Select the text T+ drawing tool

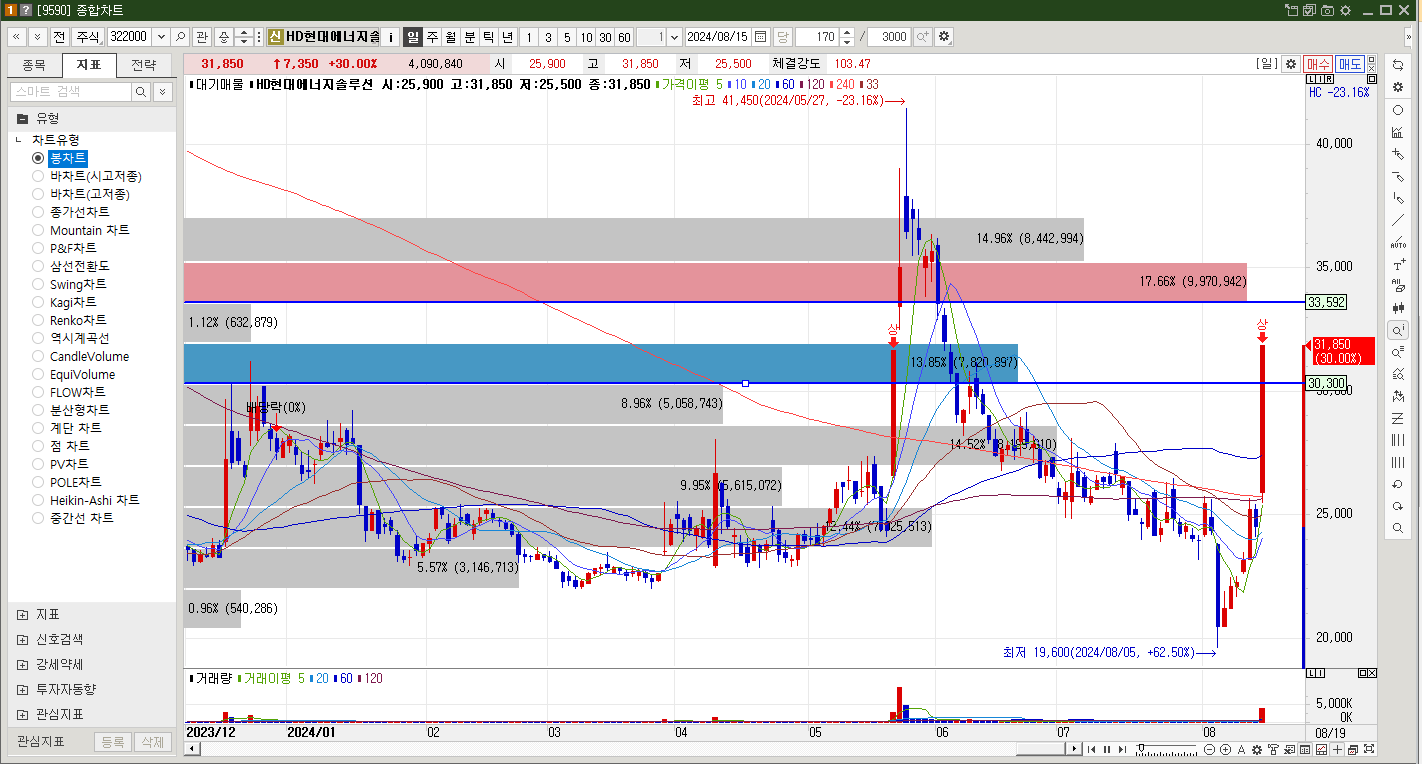coord(1398,265)
